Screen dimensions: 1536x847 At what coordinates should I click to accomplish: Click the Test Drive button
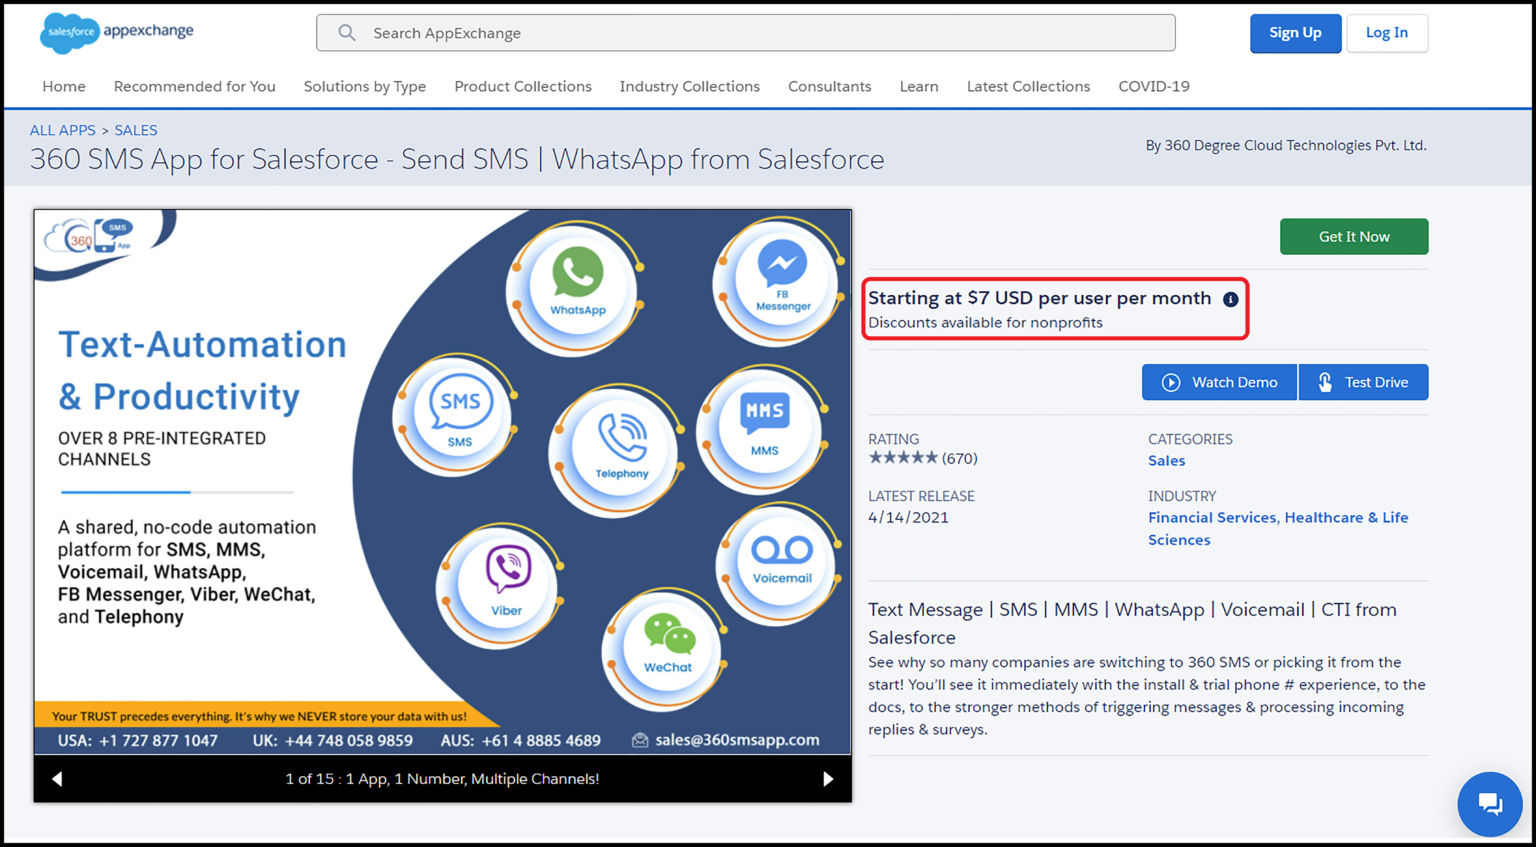click(x=1364, y=382)
